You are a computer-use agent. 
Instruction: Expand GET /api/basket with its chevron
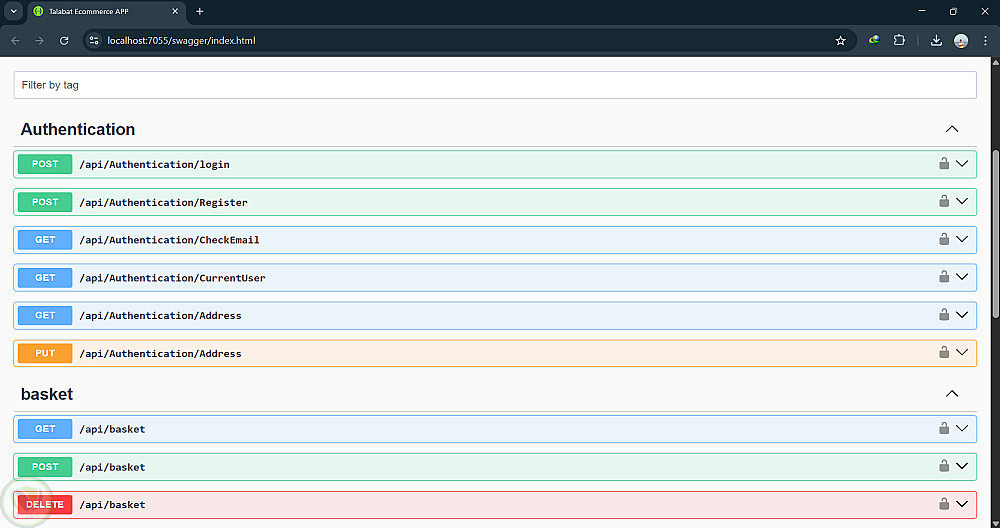coord(962,429)
